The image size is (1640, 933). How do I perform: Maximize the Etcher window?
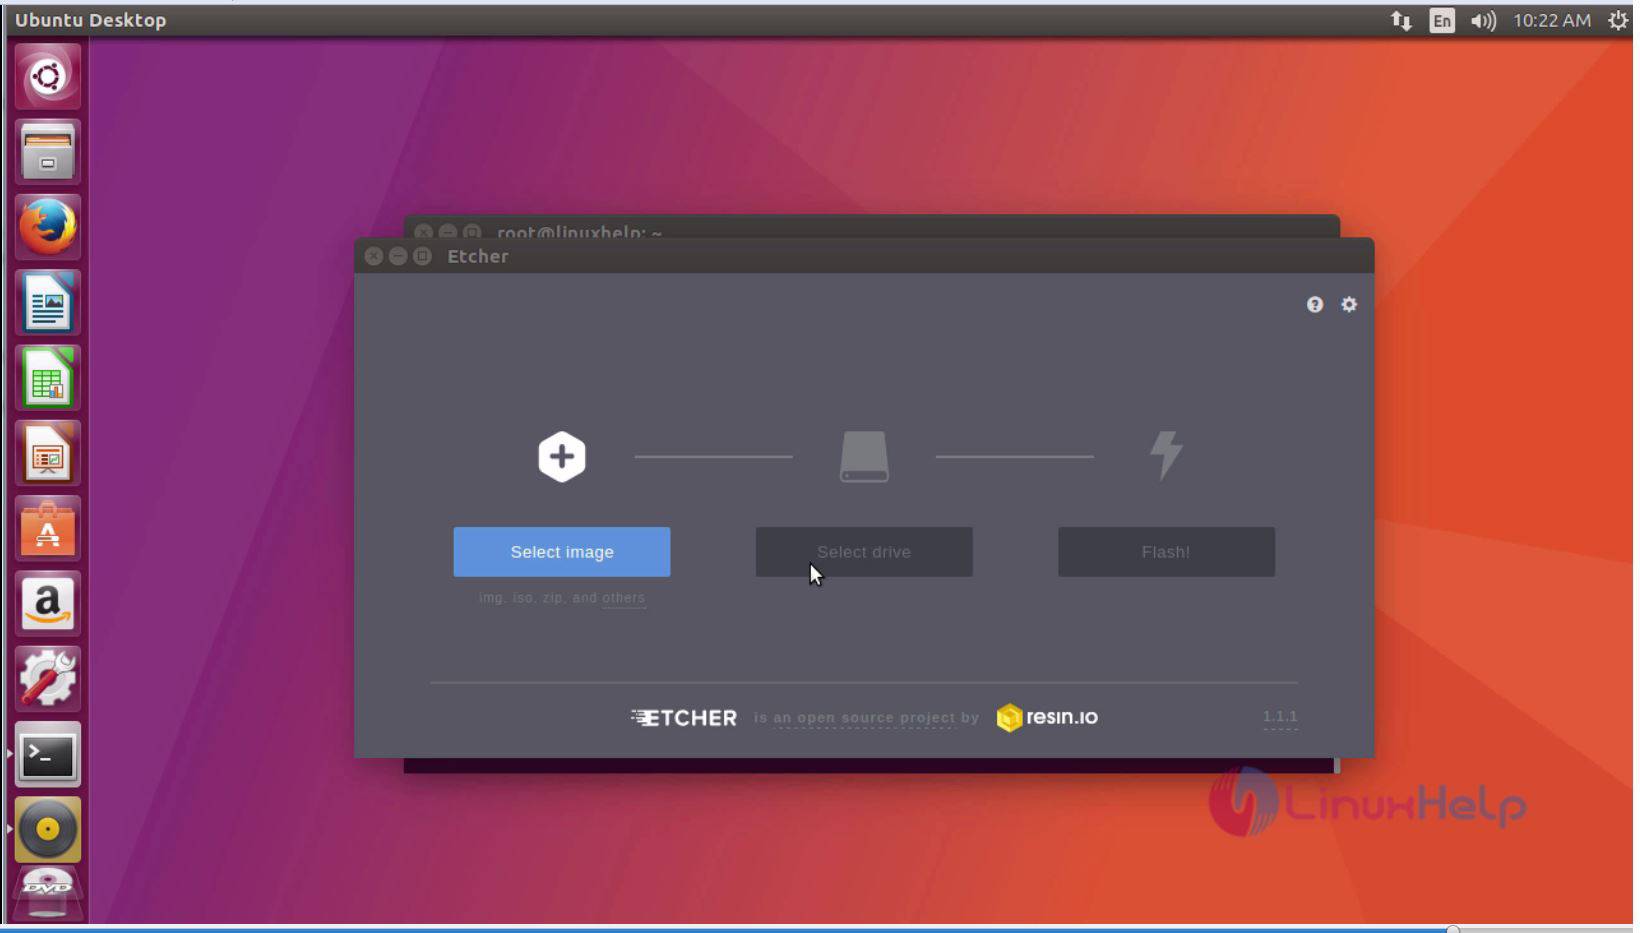[422, 256]
